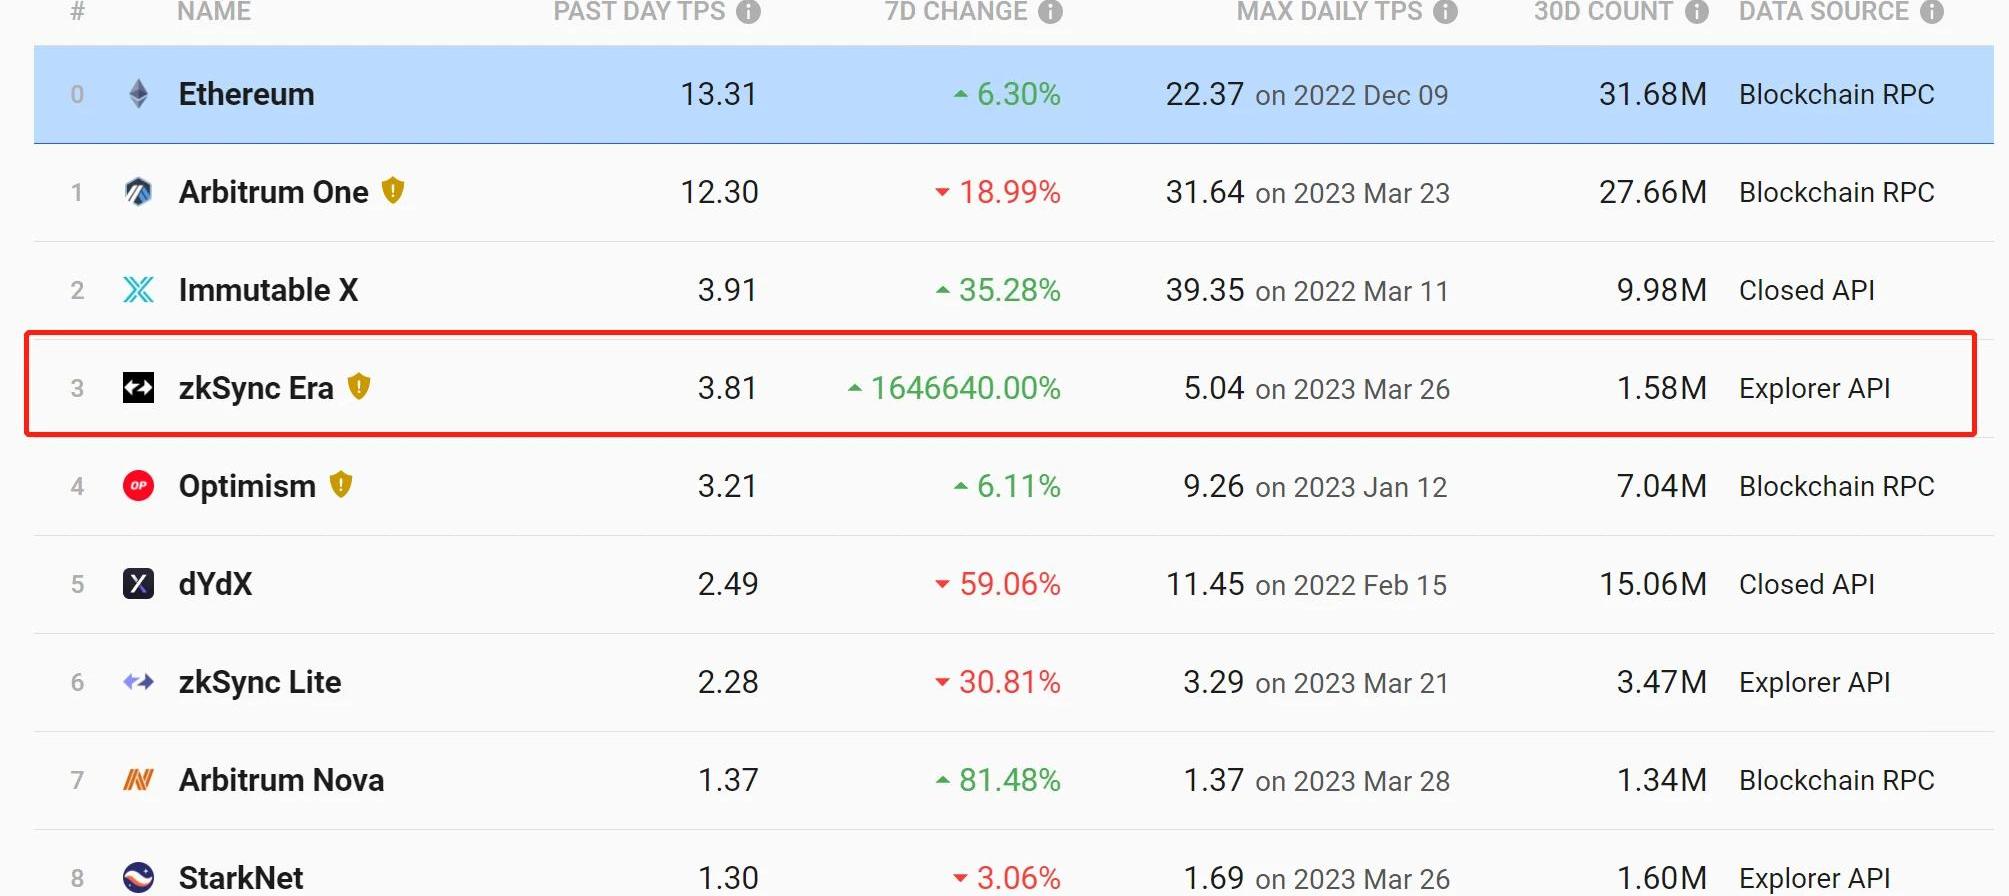Click info icon next to Past Day TPS
Image resolution: width=2009 pixels, height=896 pixels.
click(748, 12)
